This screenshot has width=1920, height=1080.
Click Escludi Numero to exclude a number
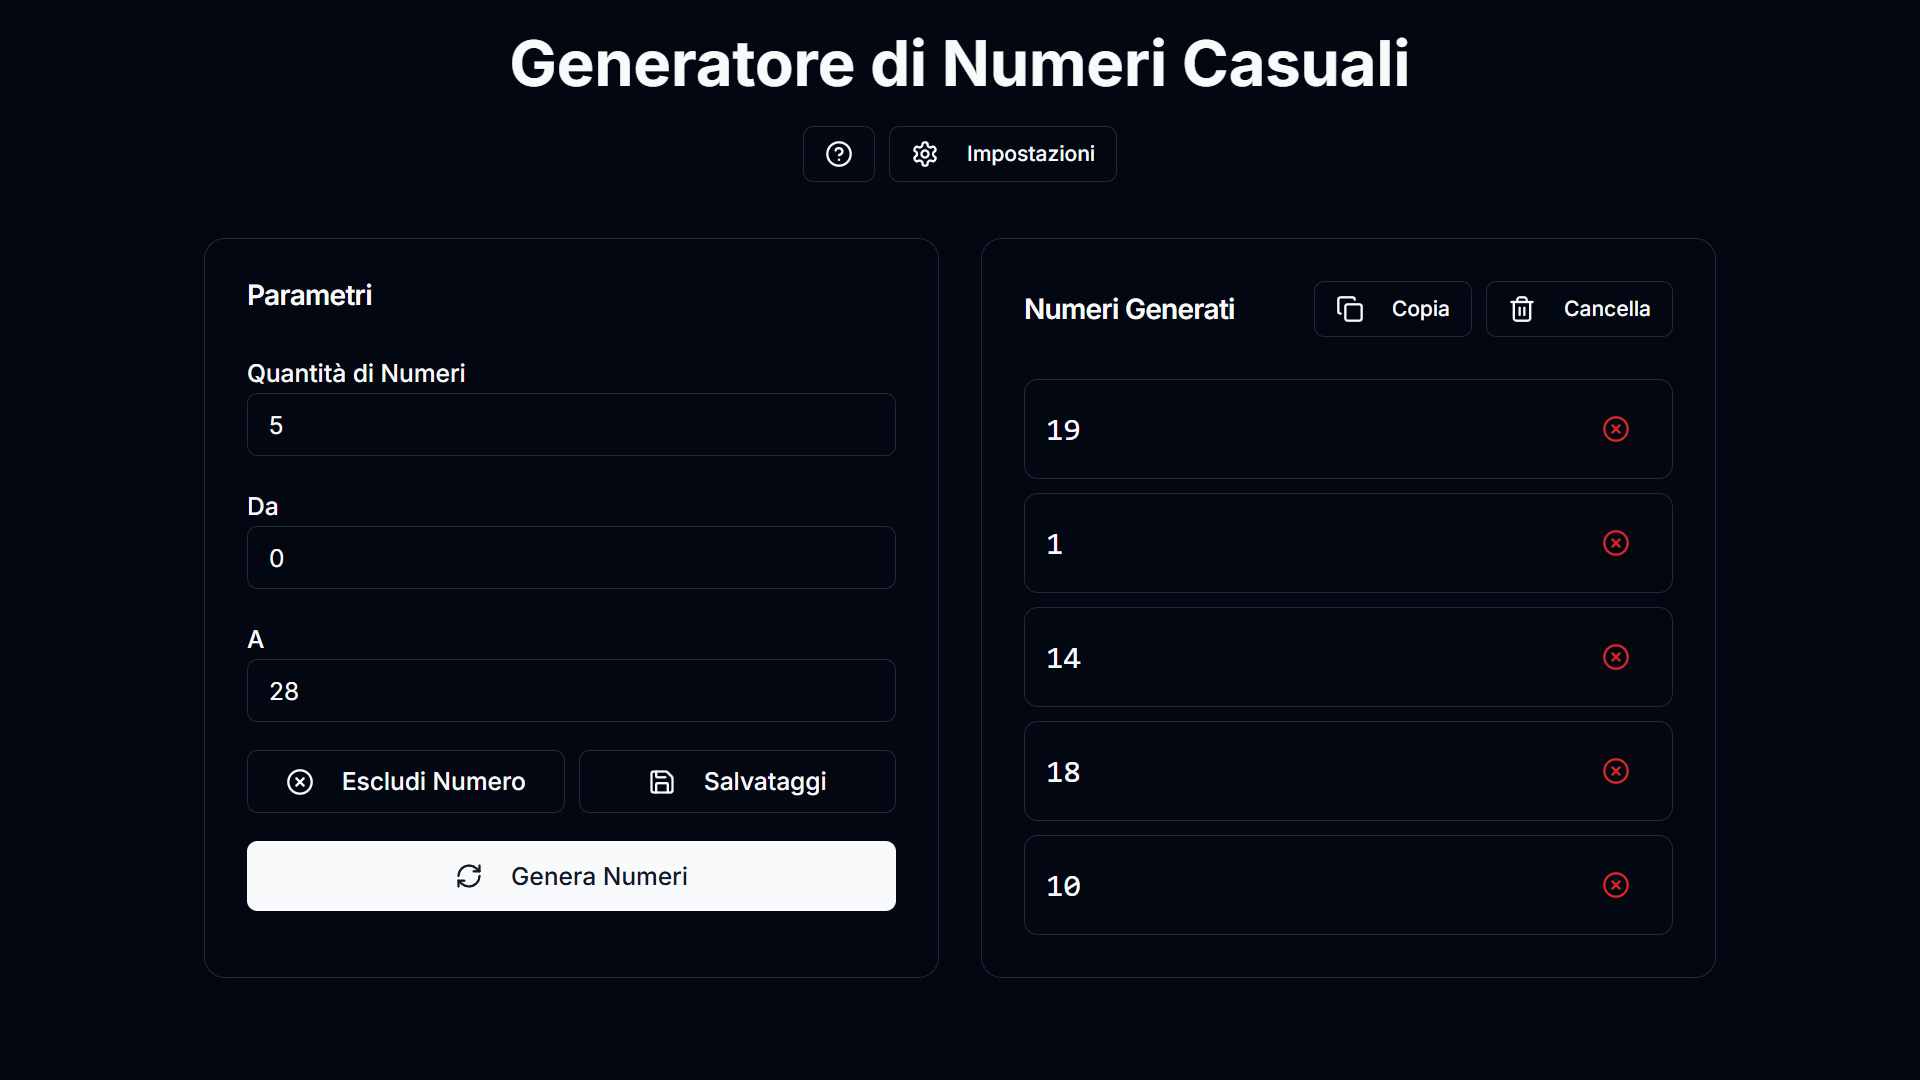[x=406, y=781]
